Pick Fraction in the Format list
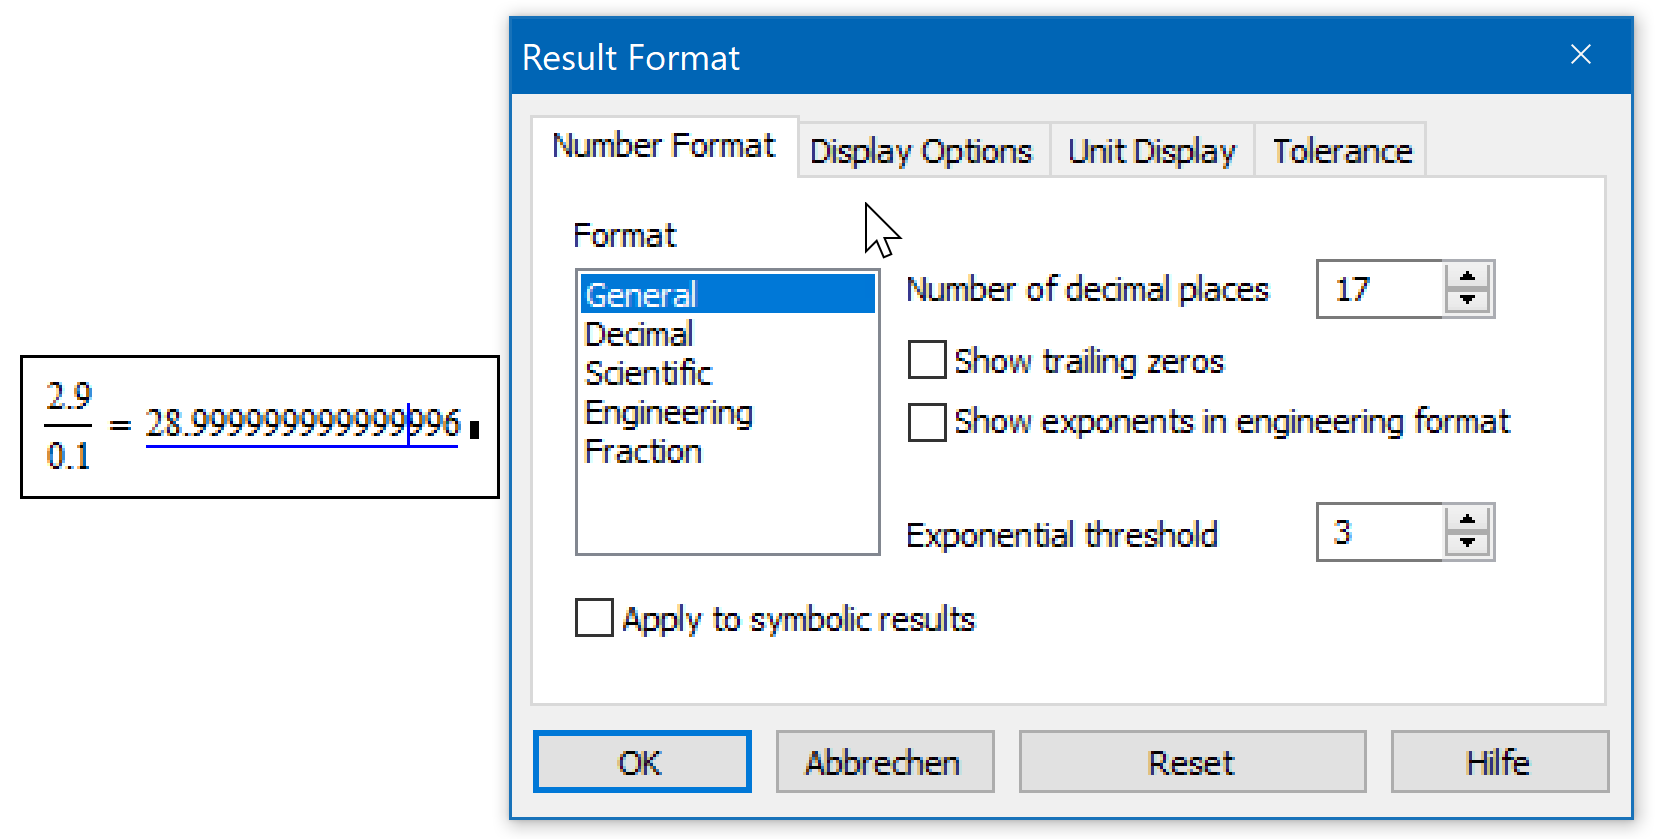Screen dimensions: 1658x839 (643, 451)
